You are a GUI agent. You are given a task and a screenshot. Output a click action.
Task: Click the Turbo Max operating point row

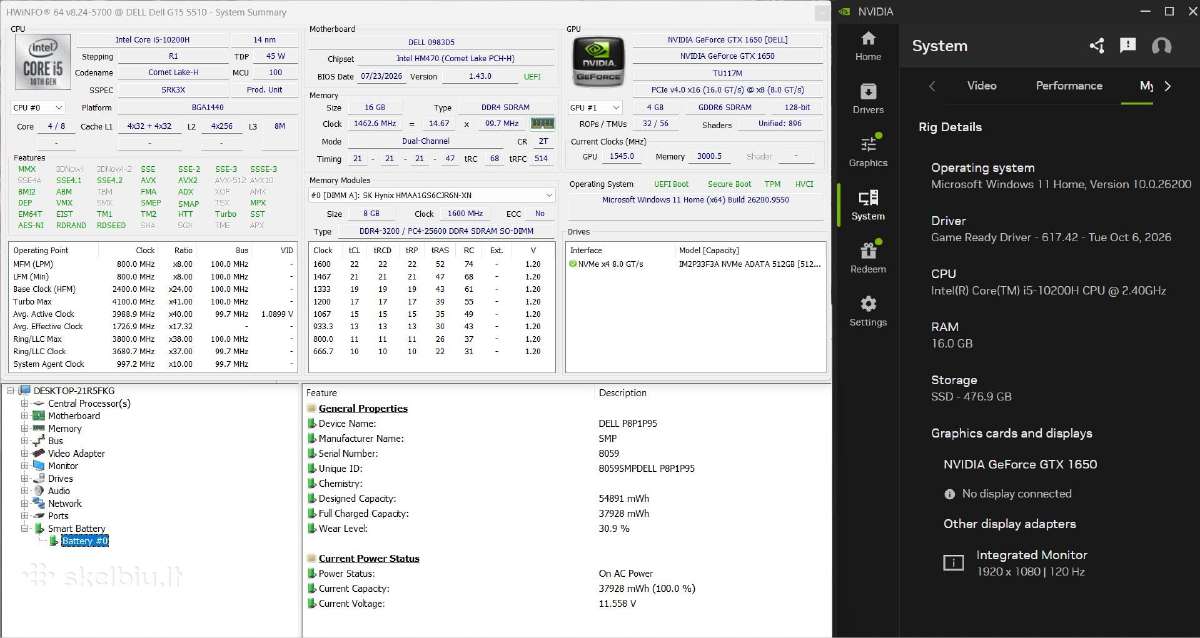[154, 301]
